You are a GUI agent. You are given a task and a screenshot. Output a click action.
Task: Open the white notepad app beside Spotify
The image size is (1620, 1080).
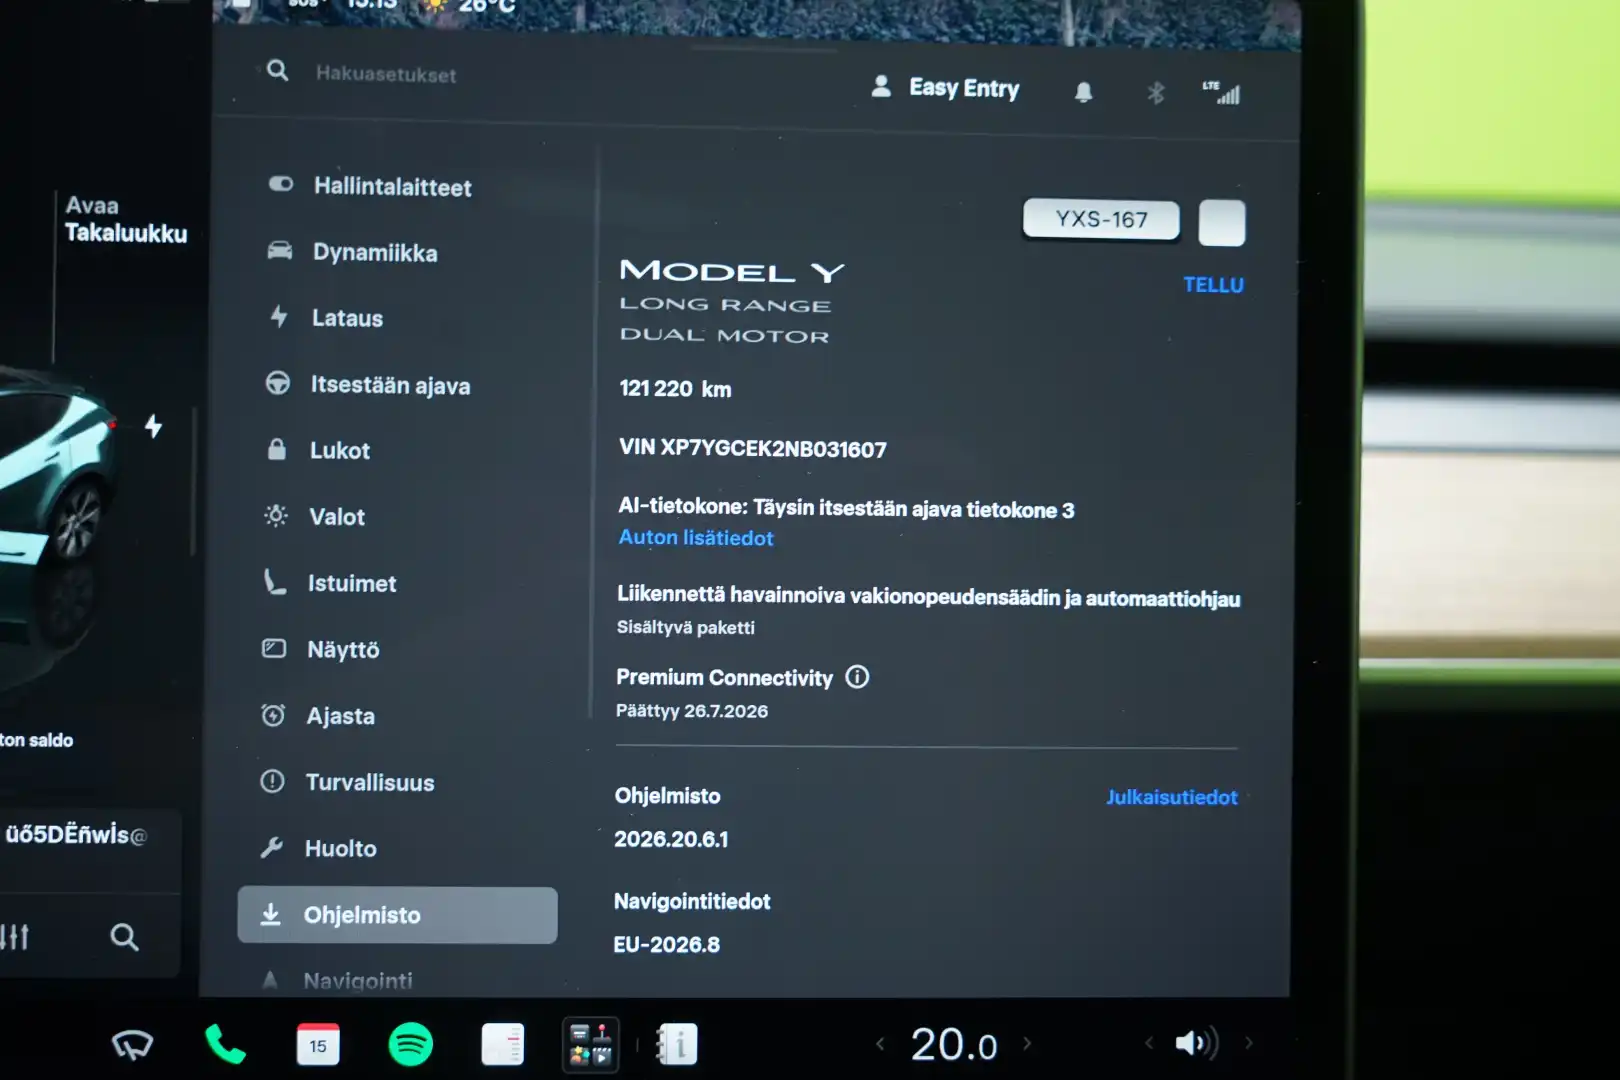(x=502, y=1045)
